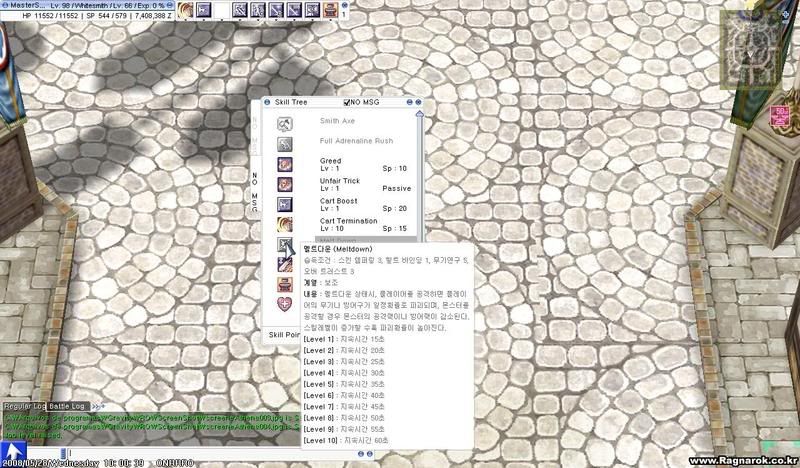This screenshot has width=800, height=468.
Task: Click the blue arrow icon beside the chat input
Action: point(14,453)
